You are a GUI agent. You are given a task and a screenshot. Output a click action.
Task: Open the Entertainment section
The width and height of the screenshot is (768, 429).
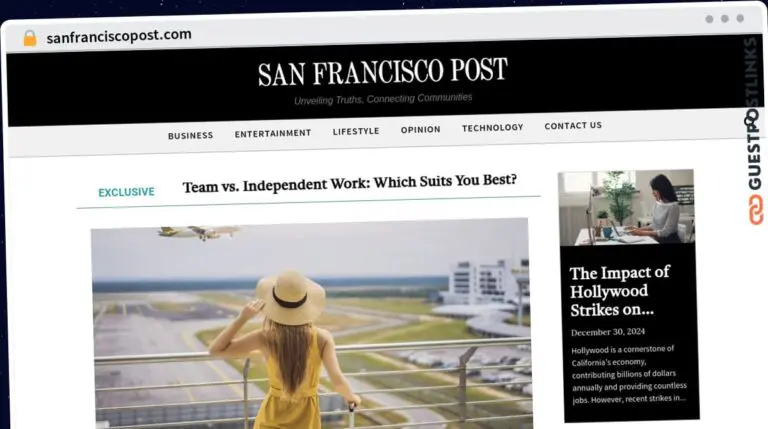pyautogui.click(x=273, y=133)
